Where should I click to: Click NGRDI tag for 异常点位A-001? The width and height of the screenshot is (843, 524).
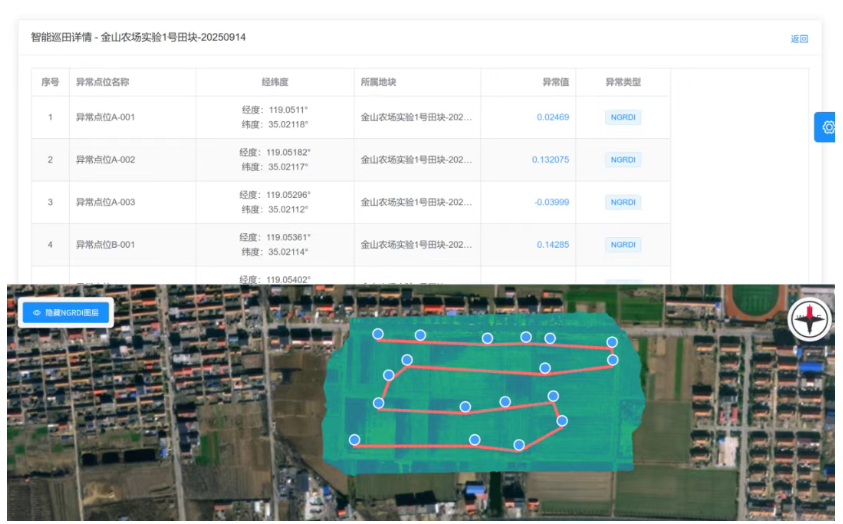(623, 117)
